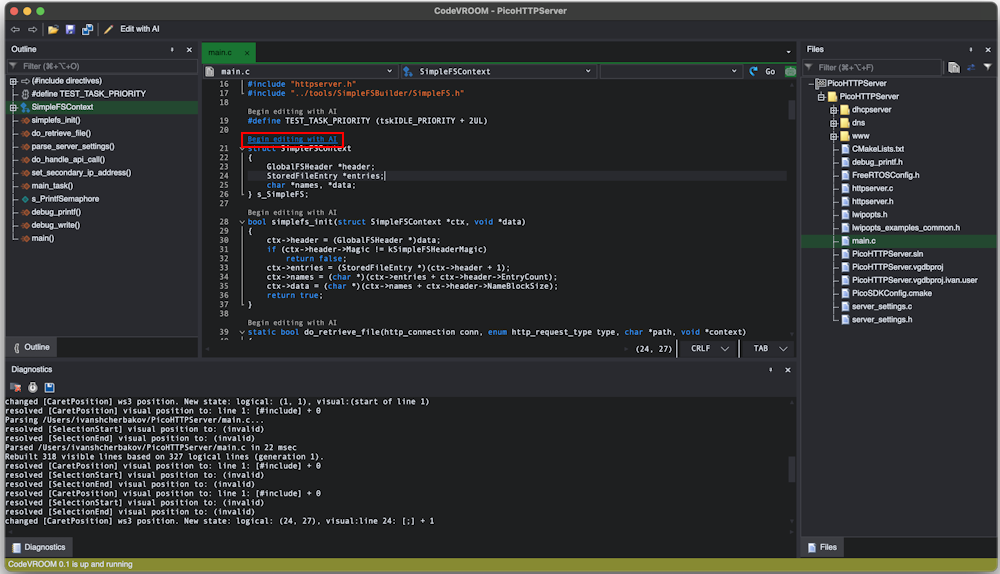
Task: Click the timer icon in Diagnostics
Action: click(x=32, y=387)
